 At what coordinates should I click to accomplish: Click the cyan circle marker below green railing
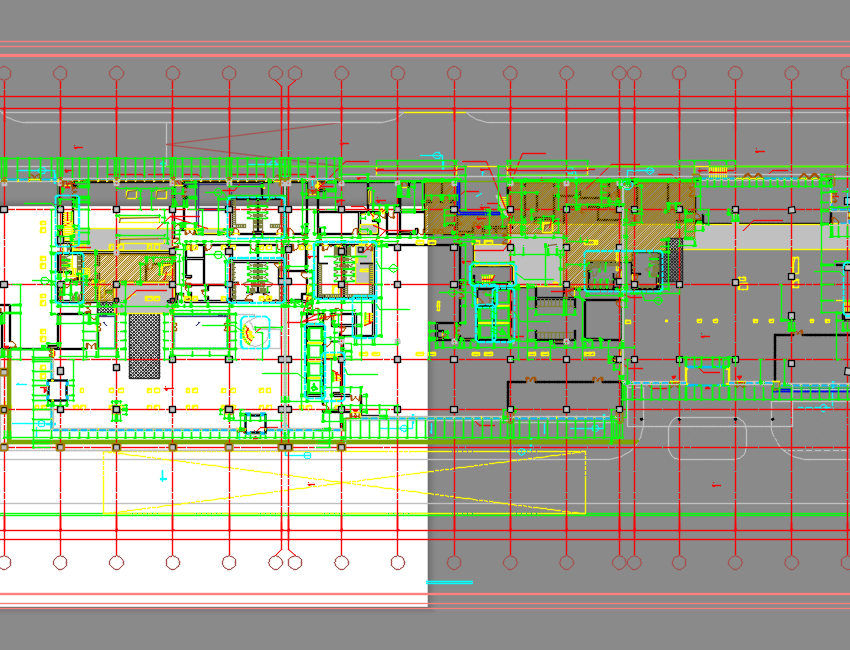(x=307, y=455)
